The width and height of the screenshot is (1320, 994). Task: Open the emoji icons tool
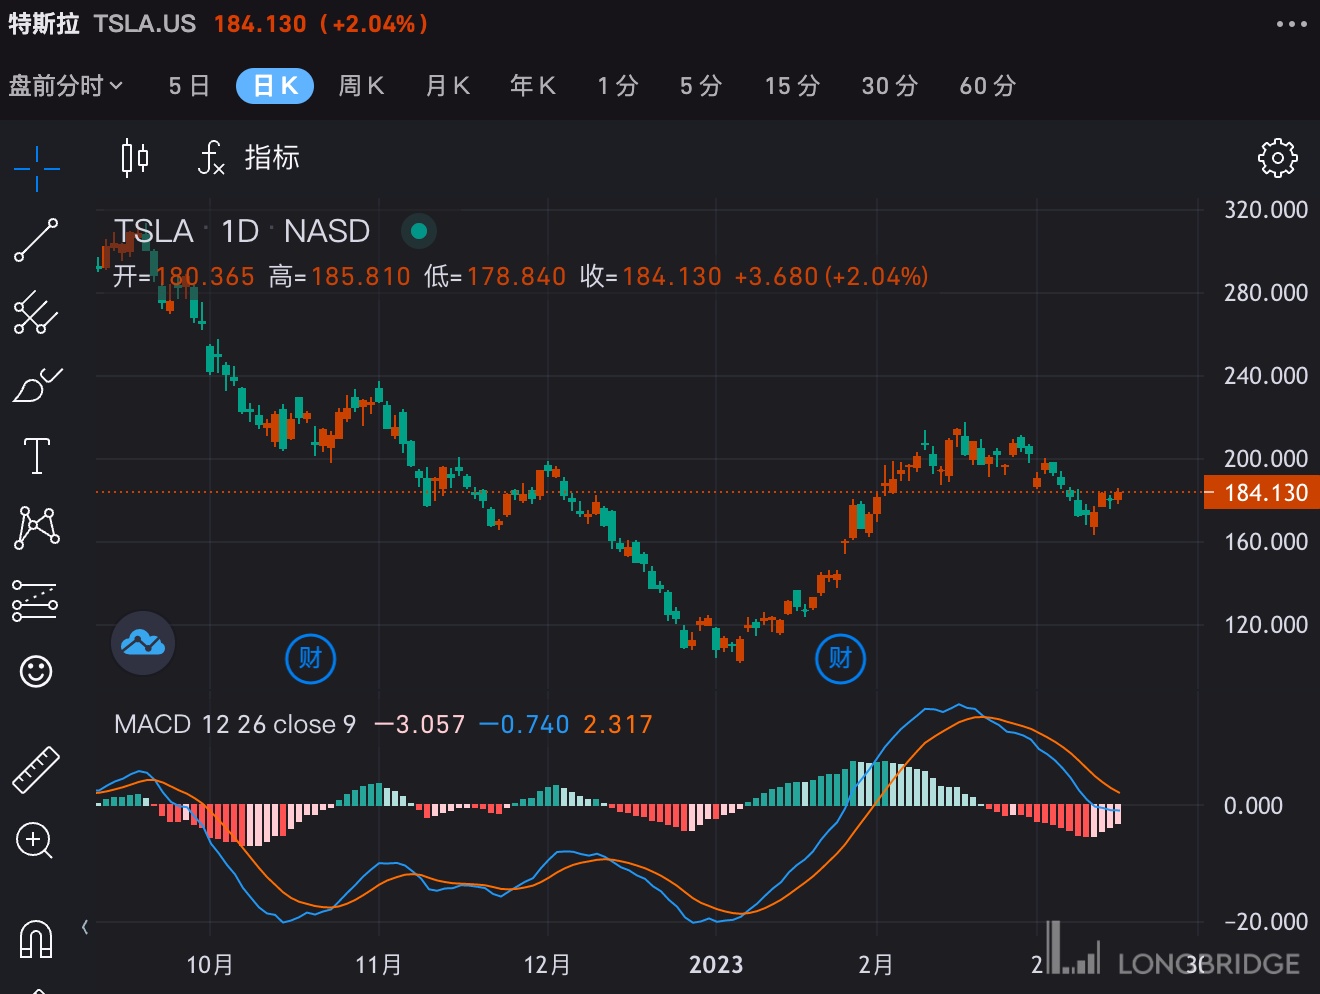point(36,671)
